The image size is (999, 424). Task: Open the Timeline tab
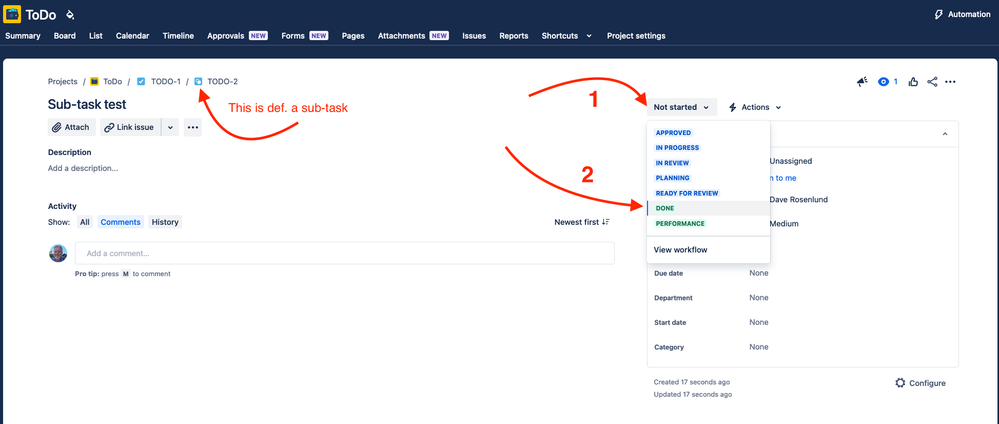[x=178, y=36]
